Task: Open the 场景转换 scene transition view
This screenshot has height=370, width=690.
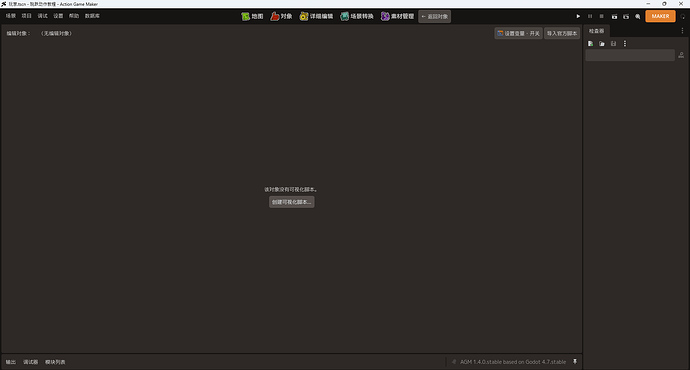Action: coord(357,16)
